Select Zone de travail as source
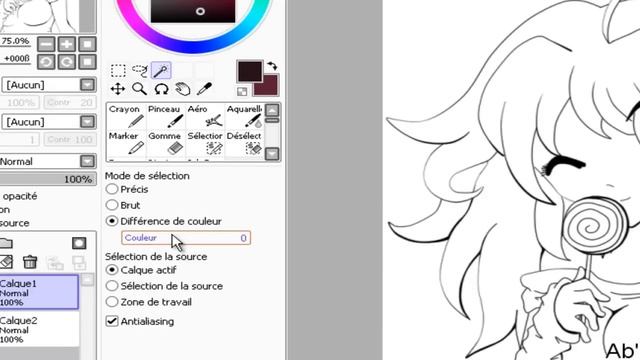 (x=112, y=302)
